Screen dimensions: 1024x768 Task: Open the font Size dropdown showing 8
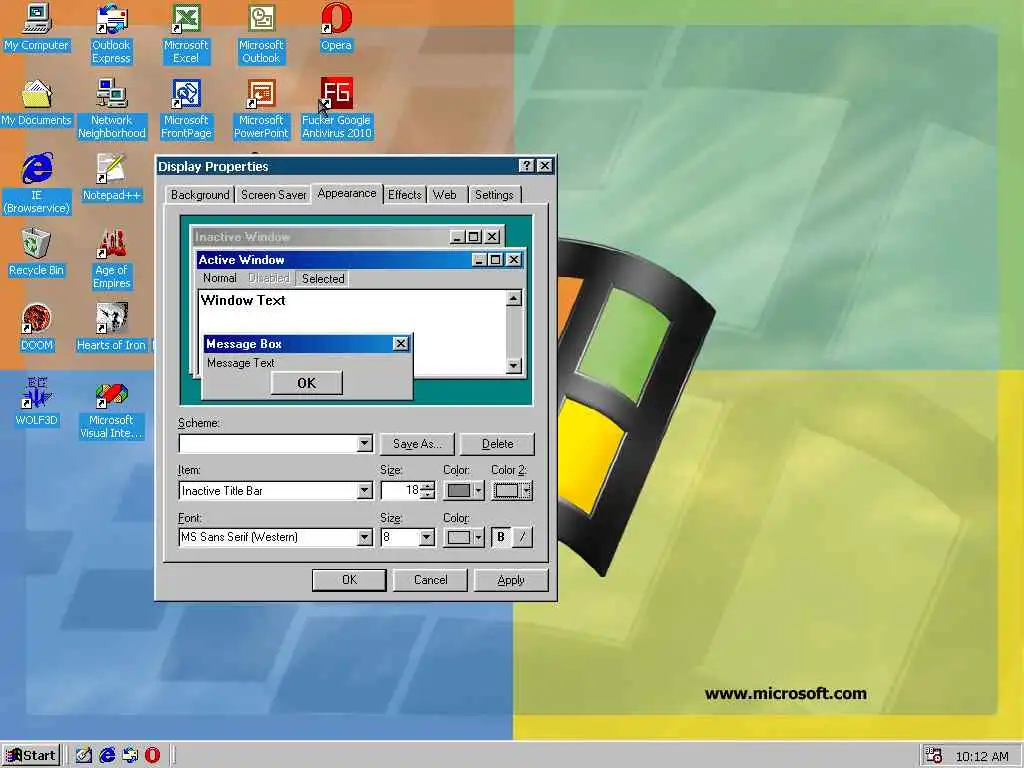[426, 537]
